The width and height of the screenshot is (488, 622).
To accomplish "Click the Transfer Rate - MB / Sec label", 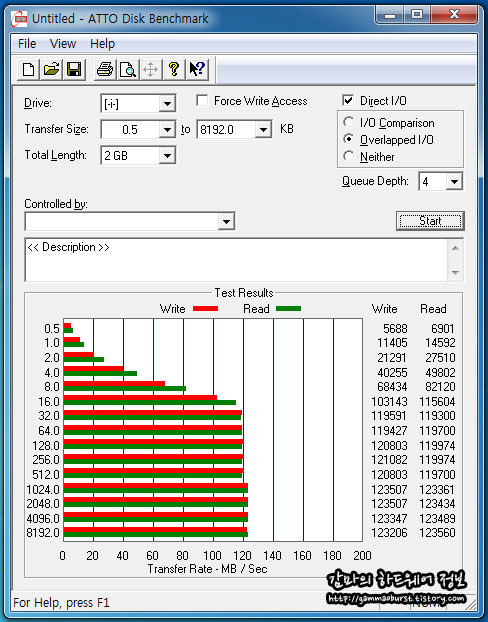I will click(x=207, y=568).
